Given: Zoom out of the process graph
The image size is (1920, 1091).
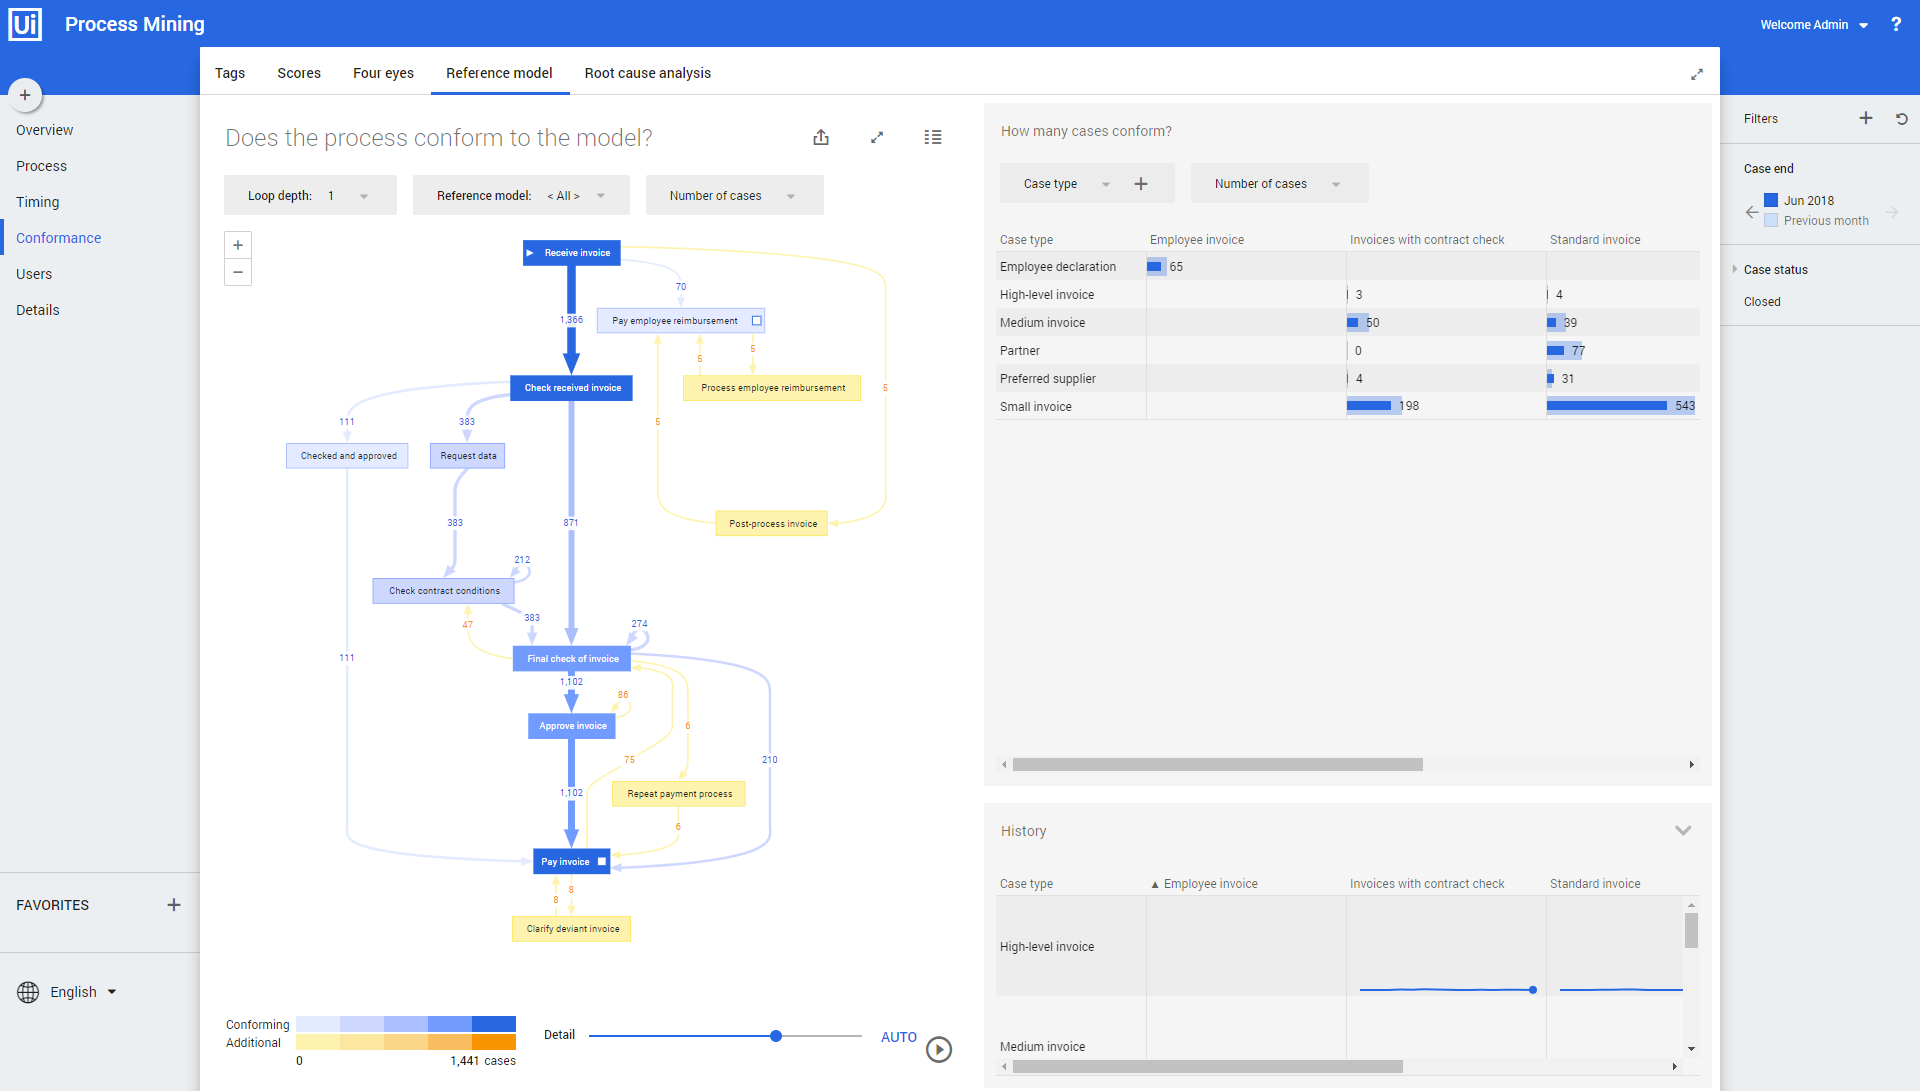Looking at the screenshot, I should [x=238, y=272].
